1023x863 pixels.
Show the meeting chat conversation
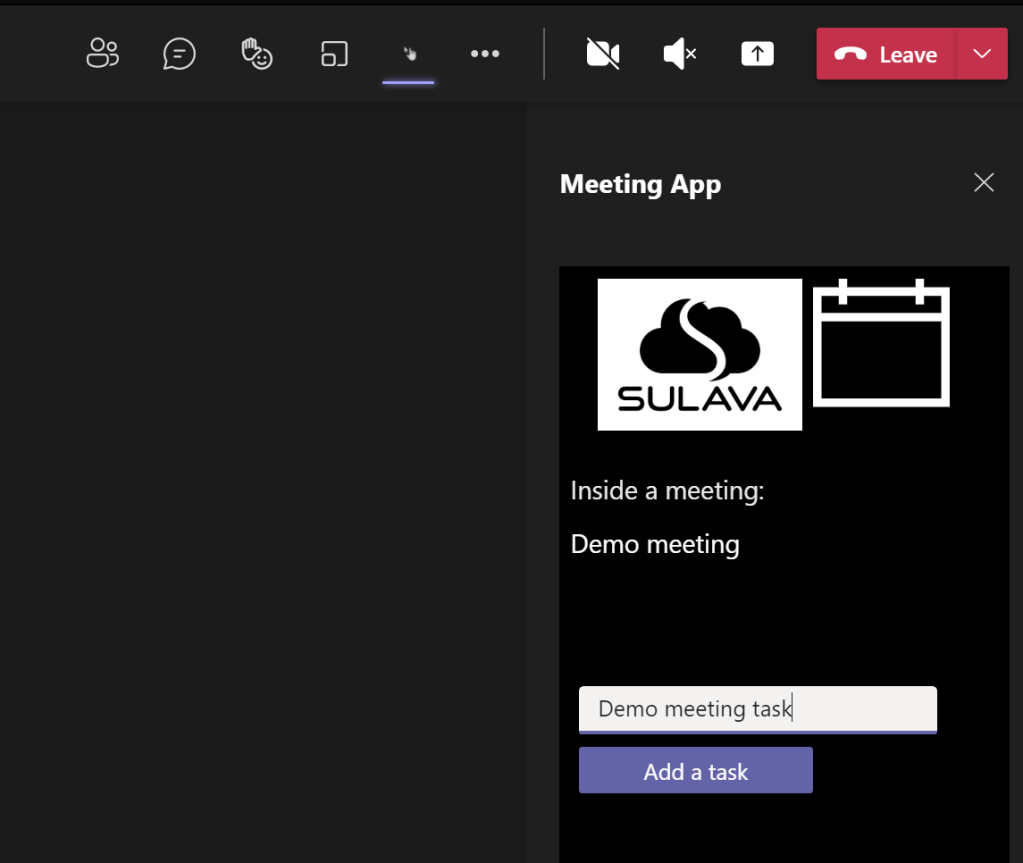coord(179,54)
